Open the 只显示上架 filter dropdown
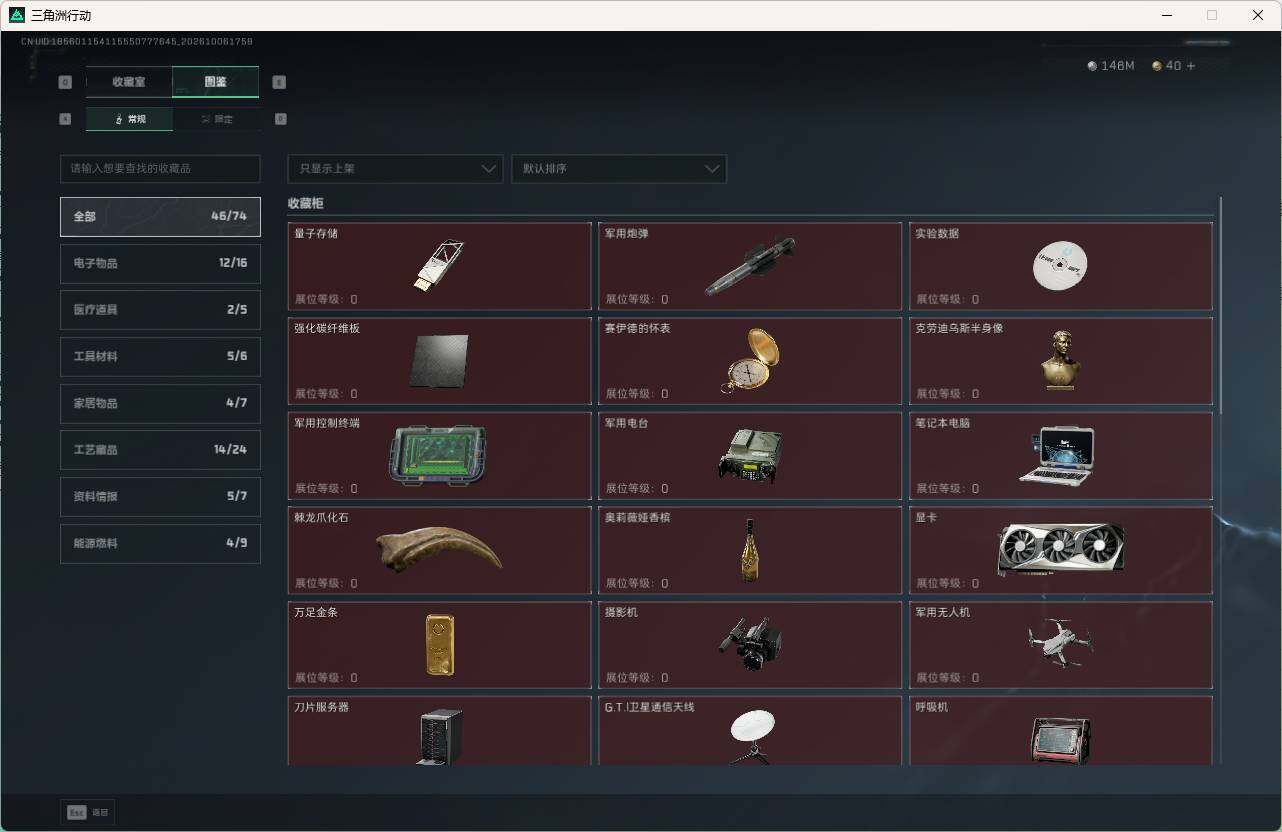The height and width of the screenshot is (832, 1282). [395, 169]
